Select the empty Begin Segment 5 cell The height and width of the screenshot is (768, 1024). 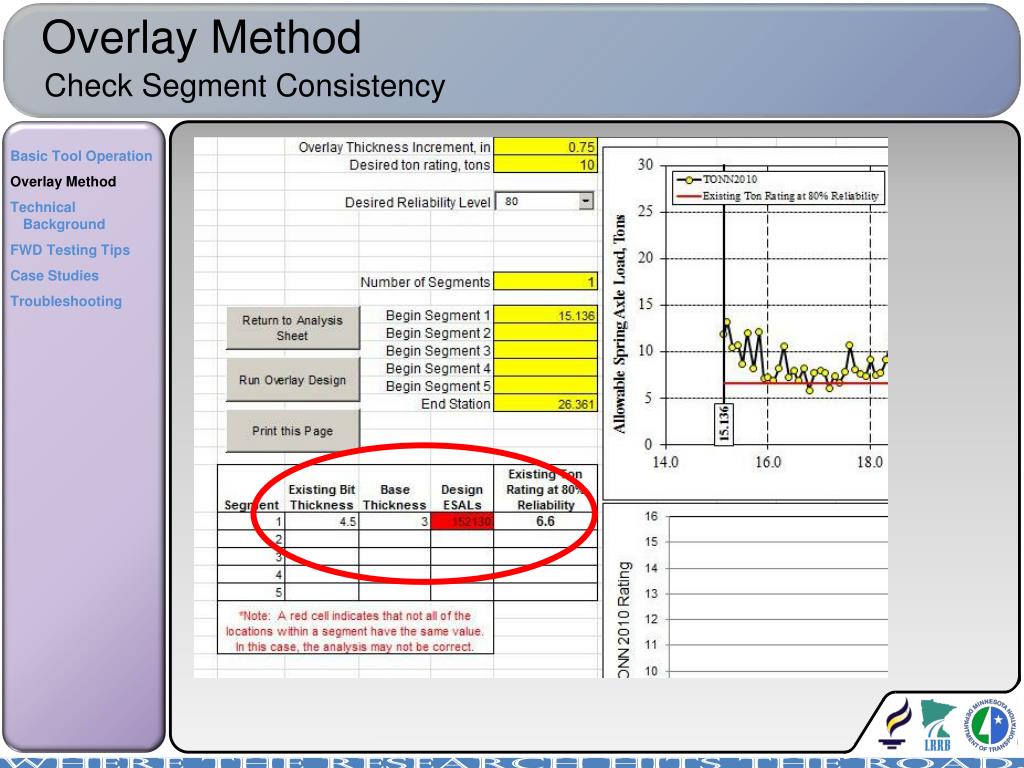coord(545,385)
